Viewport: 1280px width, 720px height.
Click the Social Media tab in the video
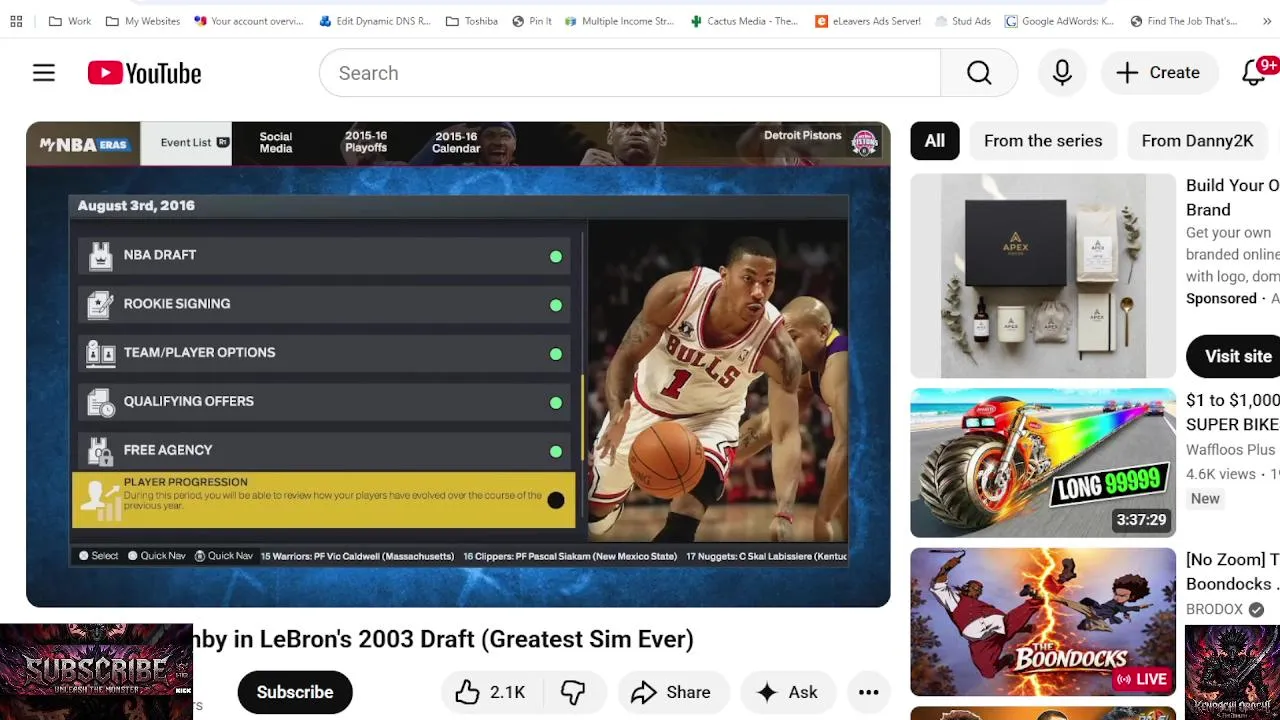point(276,143)
